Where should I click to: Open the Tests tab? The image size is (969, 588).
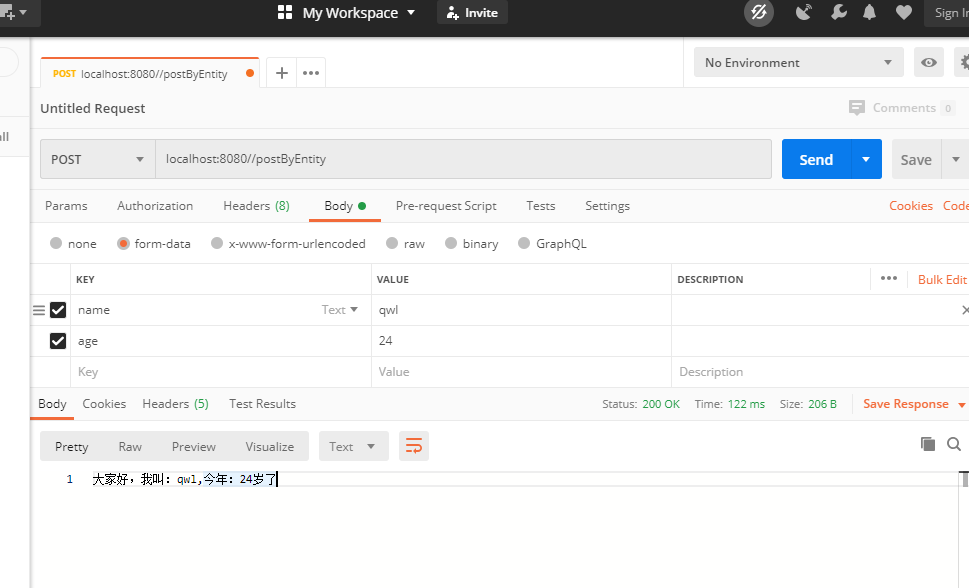click(541, 206)
